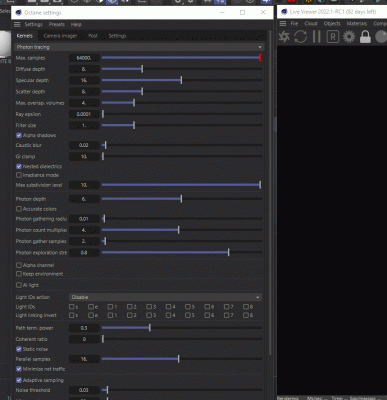Open the Octane settings hamburger menu icon
Screen dimensions: 387x400
pos(17,24)
